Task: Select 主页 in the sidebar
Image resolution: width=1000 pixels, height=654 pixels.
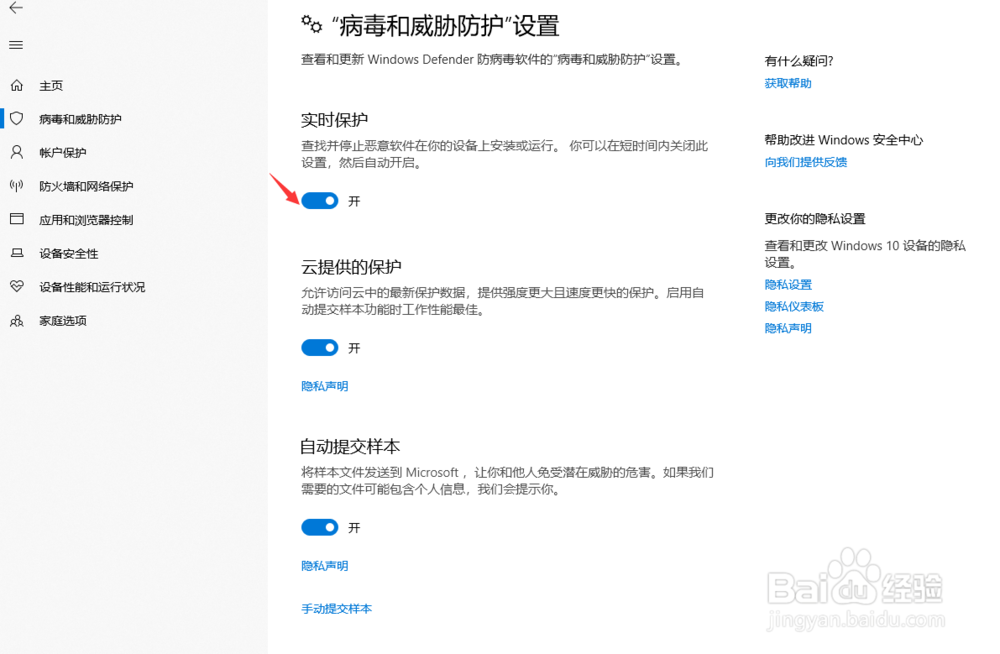Action: point(51,85)
